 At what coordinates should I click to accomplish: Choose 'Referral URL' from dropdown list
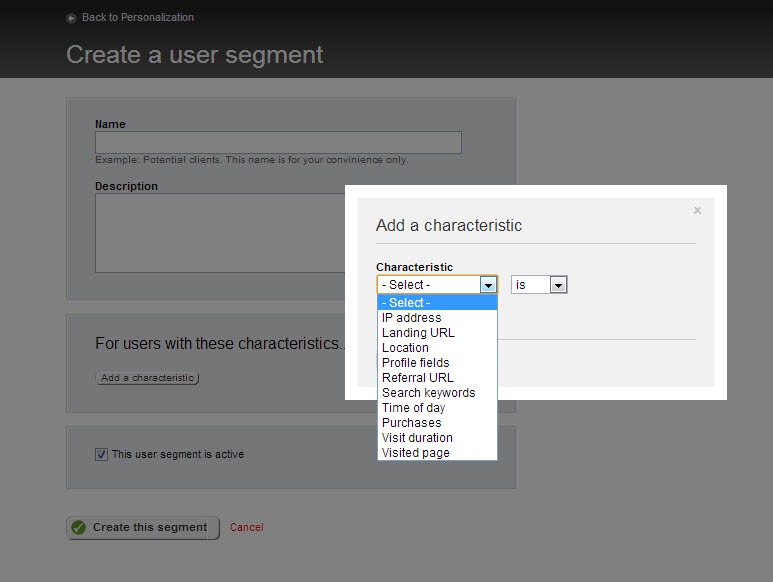point(417,378)
